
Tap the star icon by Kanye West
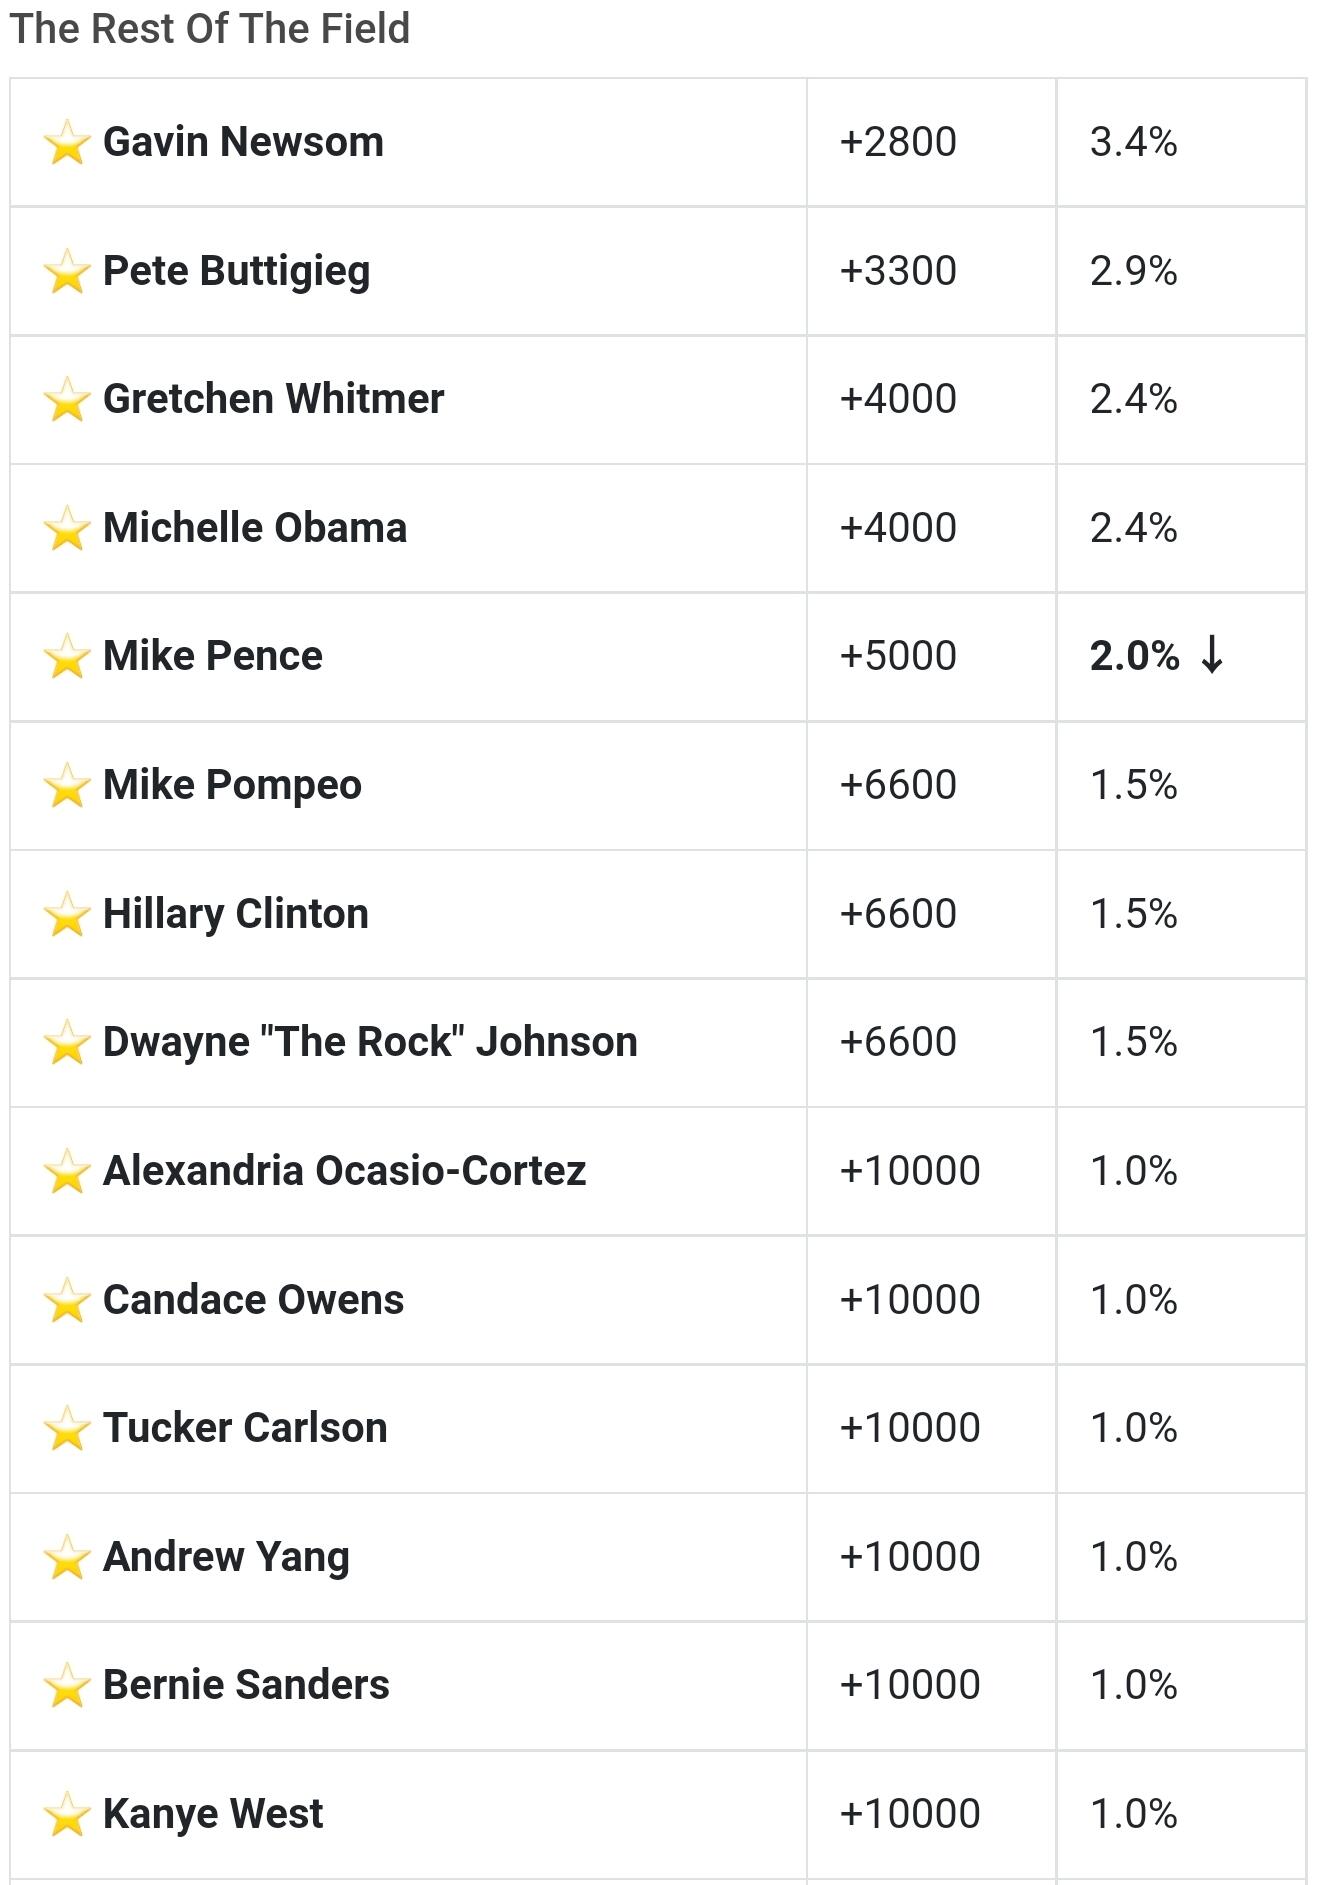pyautogui.click(x=67, y=1815)
